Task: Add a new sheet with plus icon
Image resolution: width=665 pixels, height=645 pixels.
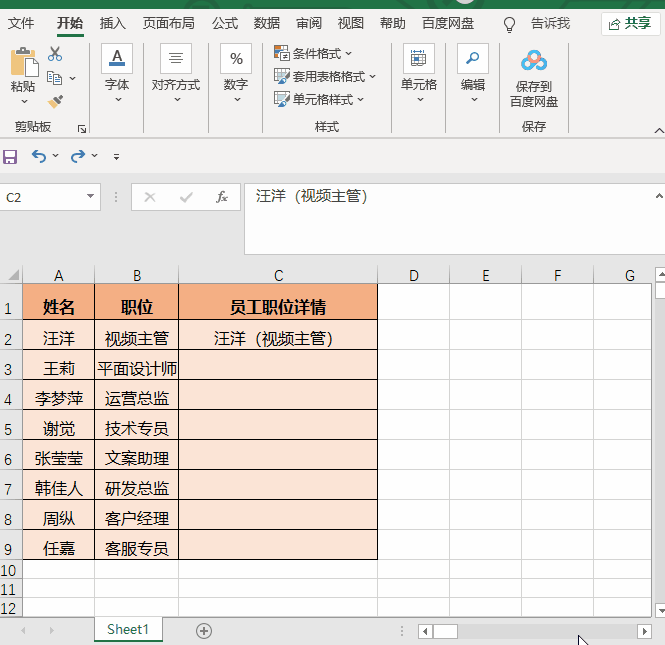Action: pos(204,631)
